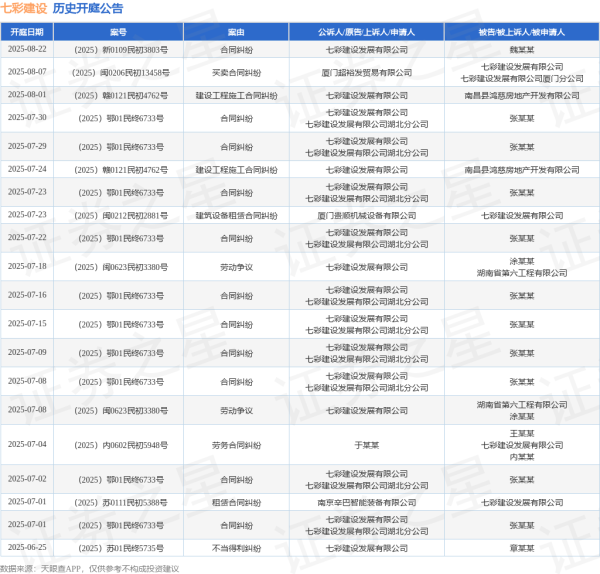Select the date cell 2025-07-02
This screenshot has height=574, width=600.
tap(27, 479)
